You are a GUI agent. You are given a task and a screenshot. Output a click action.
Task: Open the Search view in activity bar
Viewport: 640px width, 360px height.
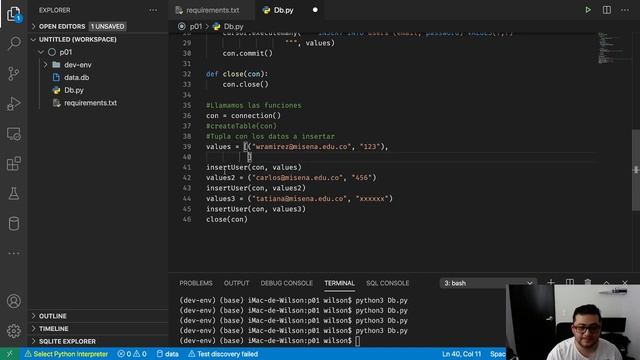click(x=14, y=43)
